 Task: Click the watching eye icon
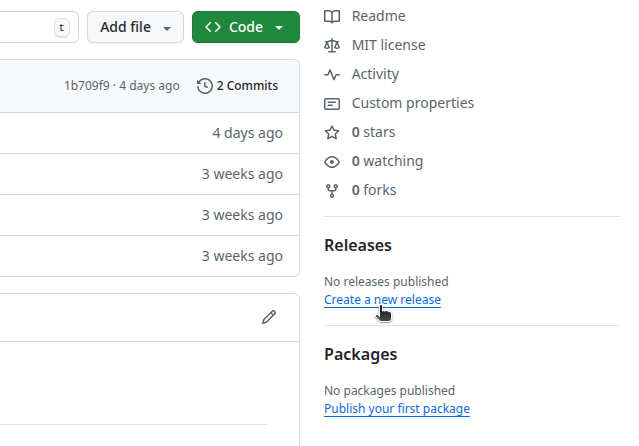(x=333, y=162)
